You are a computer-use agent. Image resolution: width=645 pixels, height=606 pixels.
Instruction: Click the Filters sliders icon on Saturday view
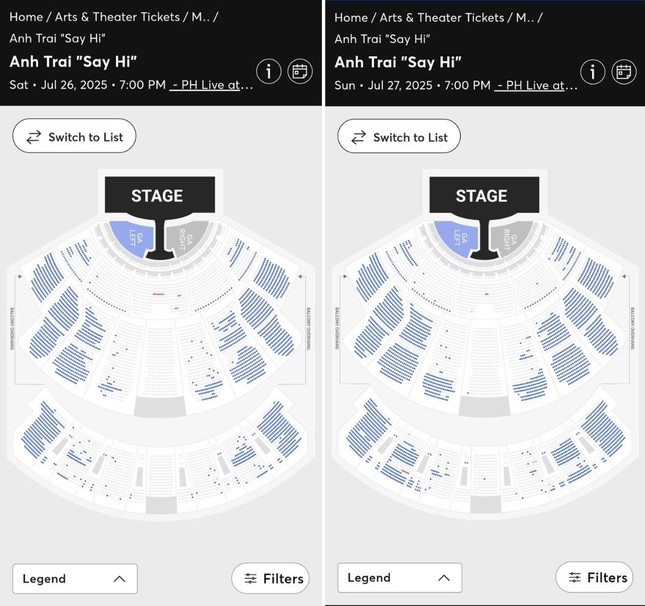tap(251, 578)
